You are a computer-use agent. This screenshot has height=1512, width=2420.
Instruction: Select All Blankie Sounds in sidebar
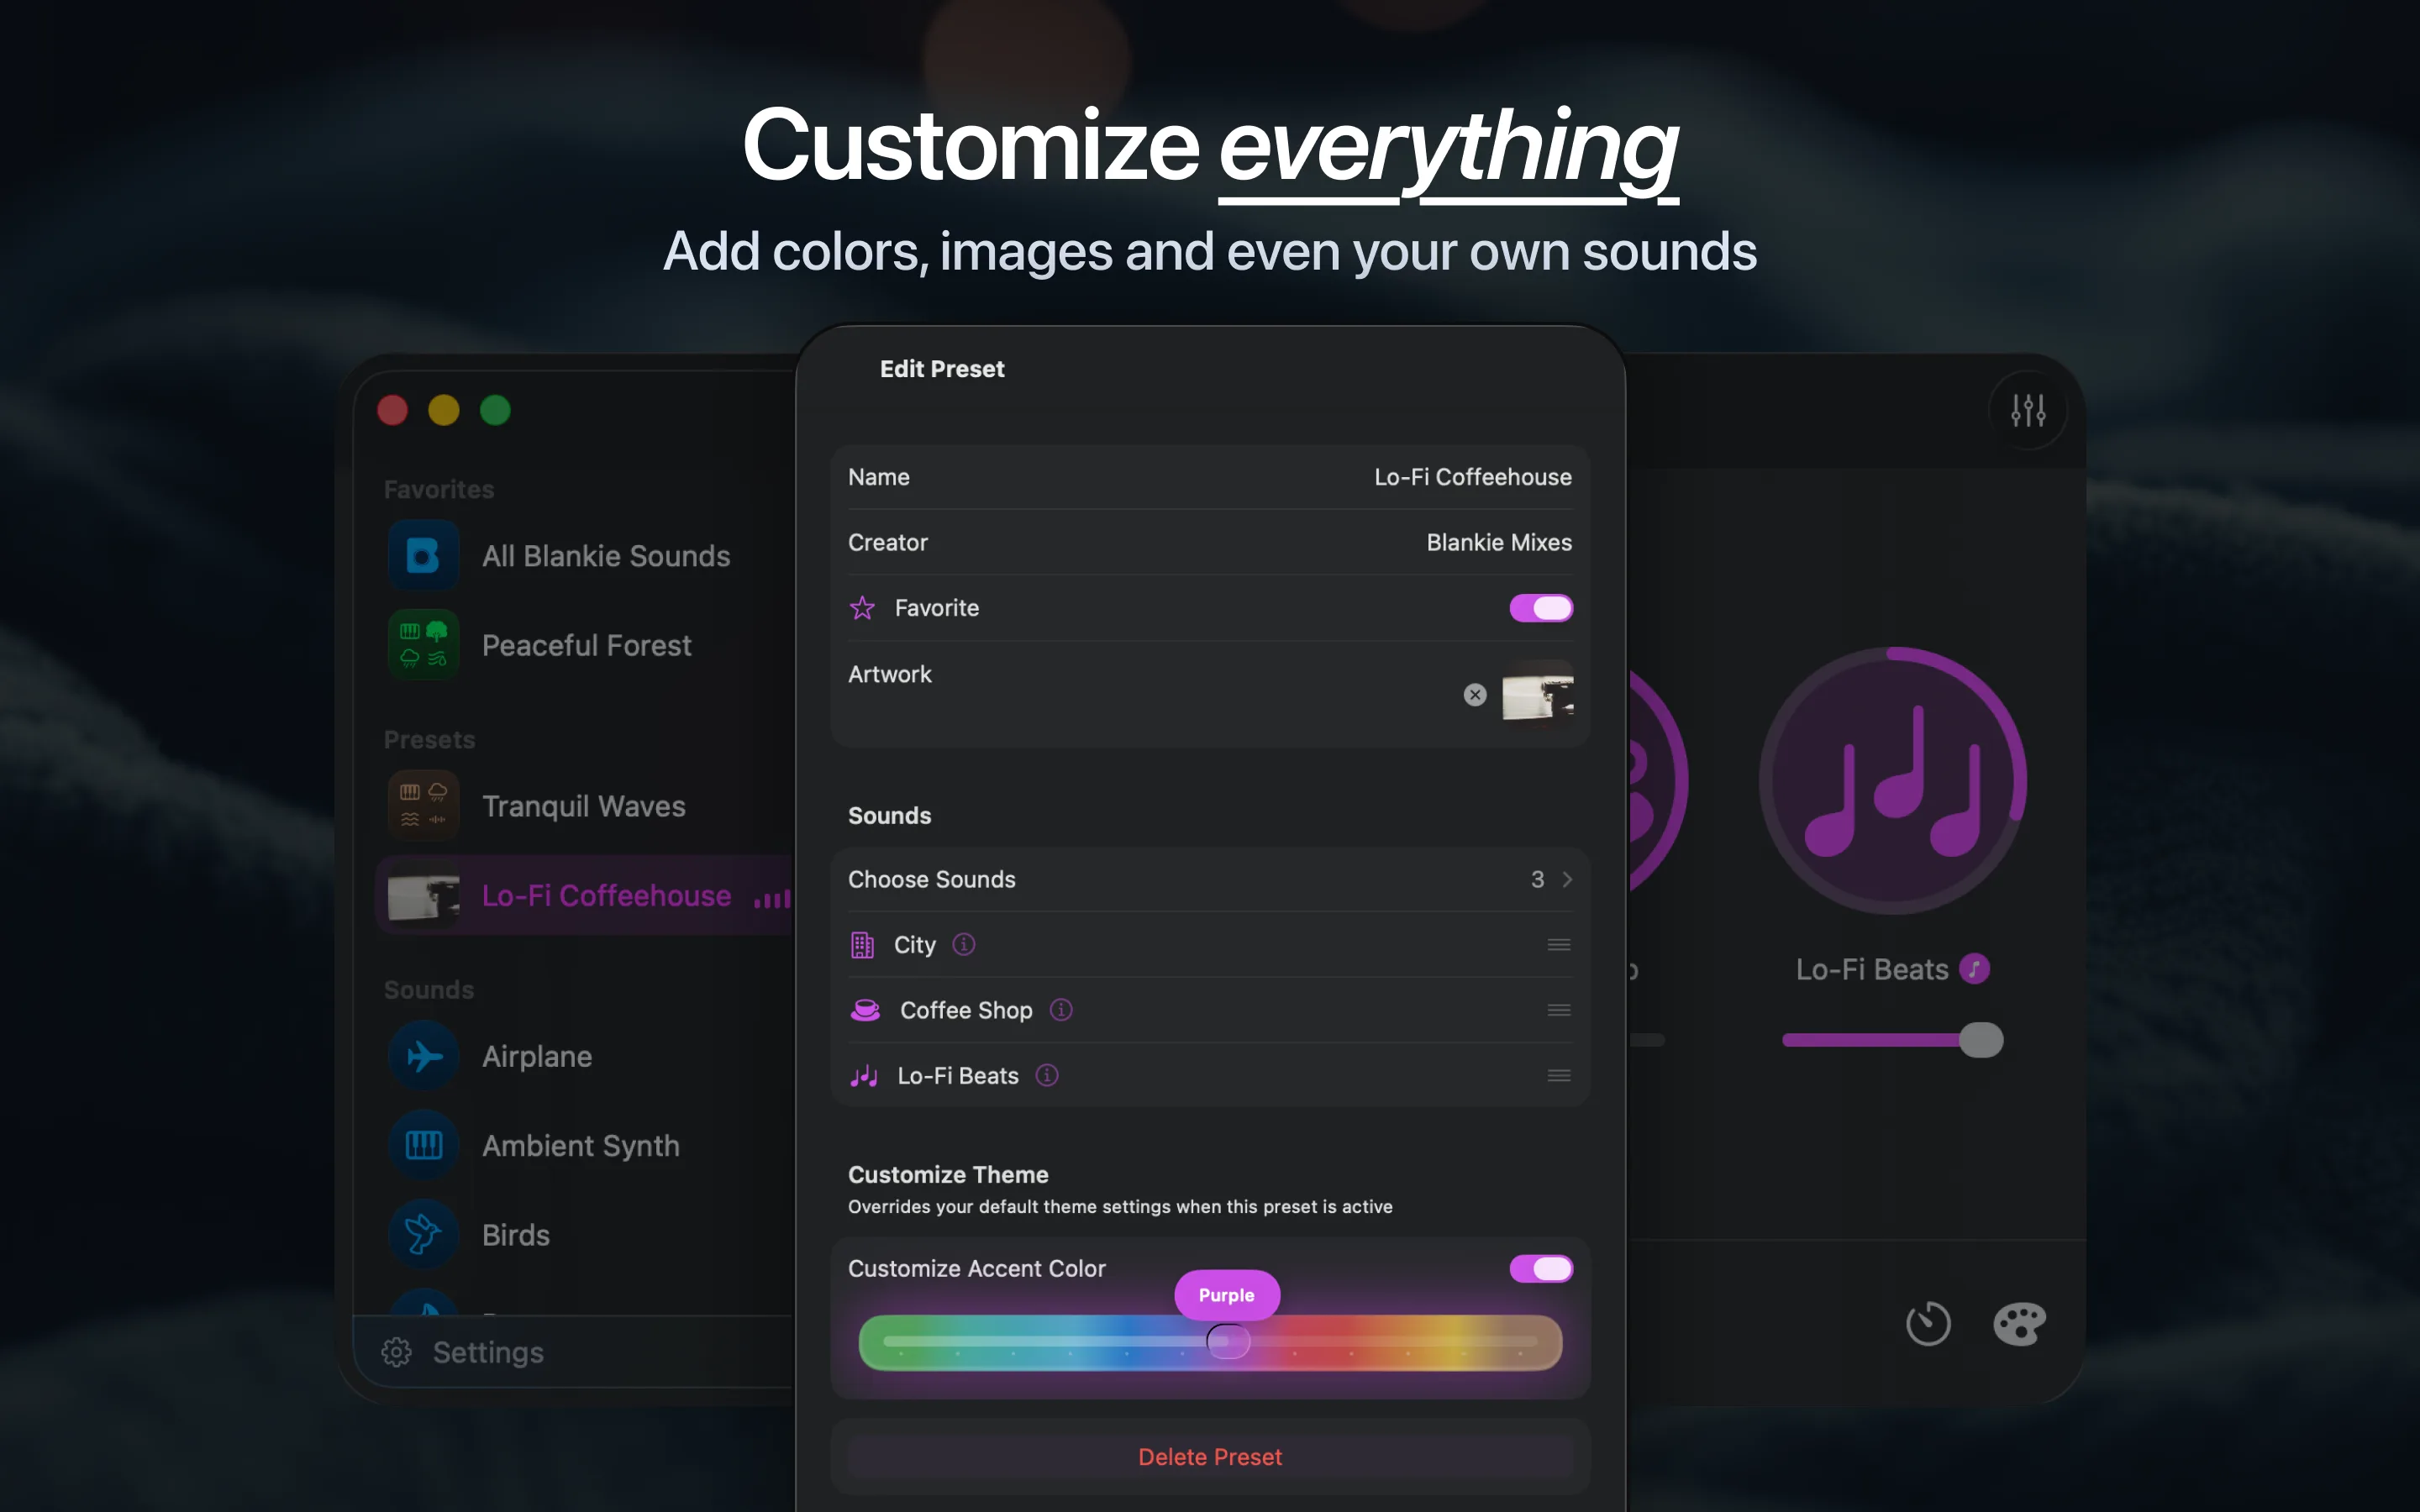(586, 555)
